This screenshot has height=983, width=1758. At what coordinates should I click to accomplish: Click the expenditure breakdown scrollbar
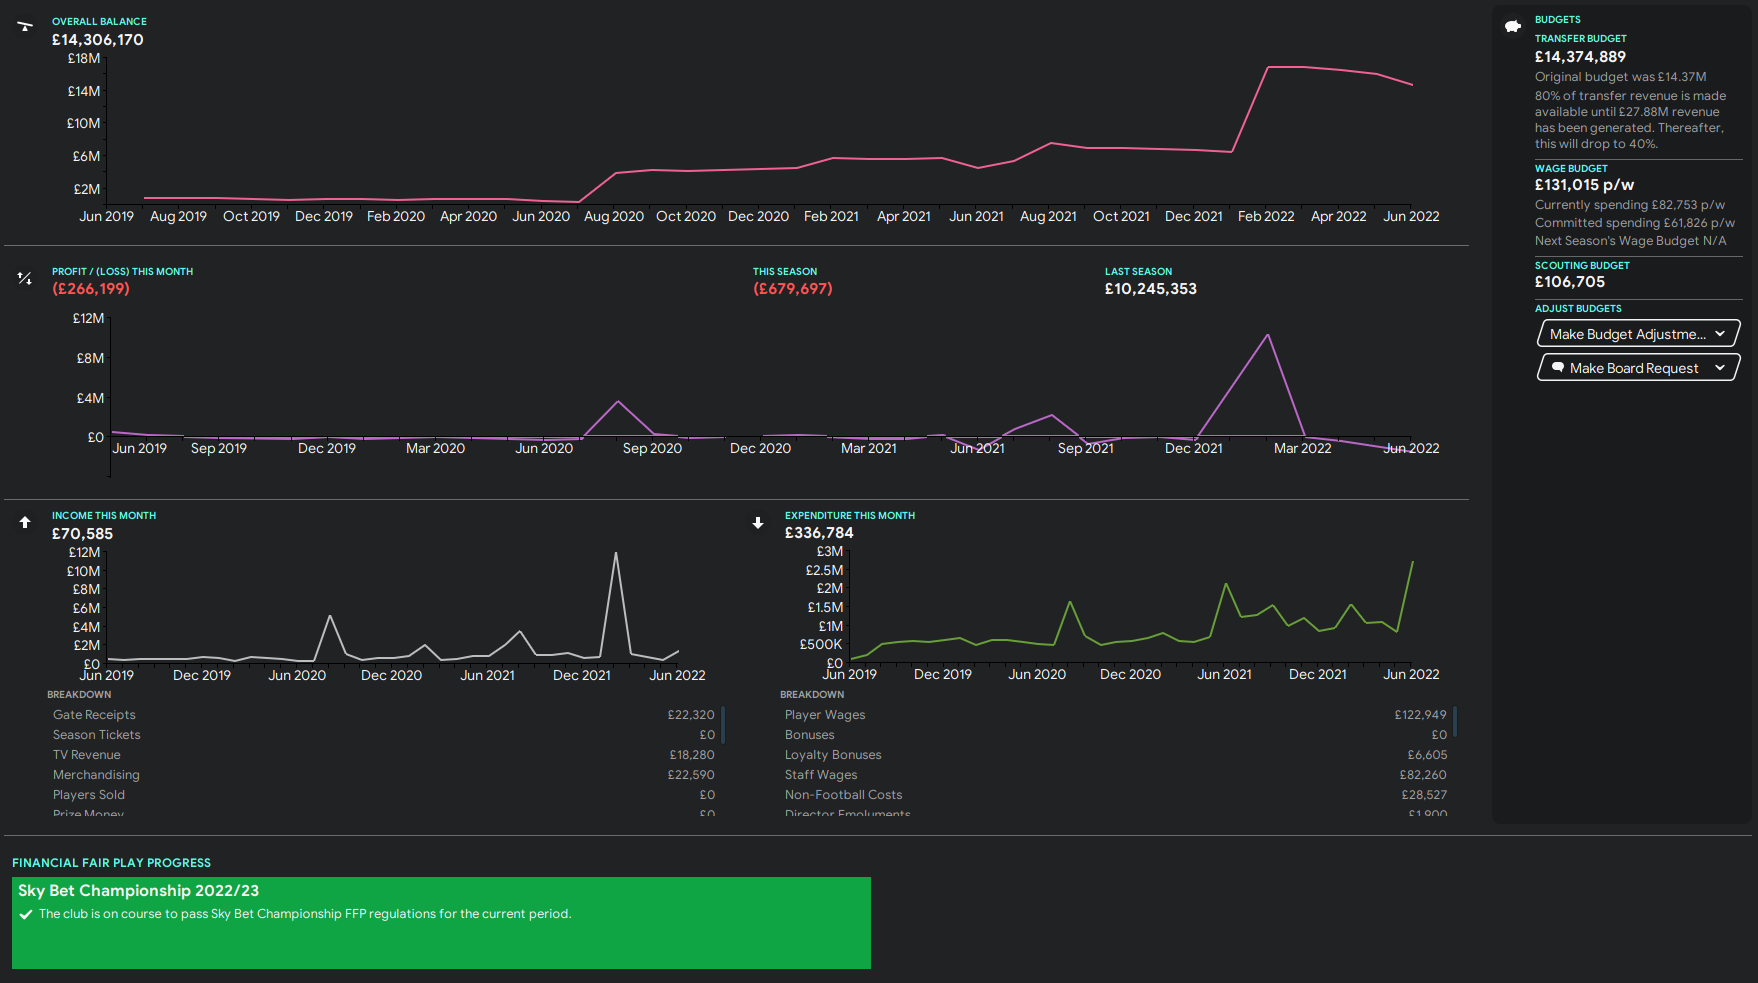click(1455, 720)
